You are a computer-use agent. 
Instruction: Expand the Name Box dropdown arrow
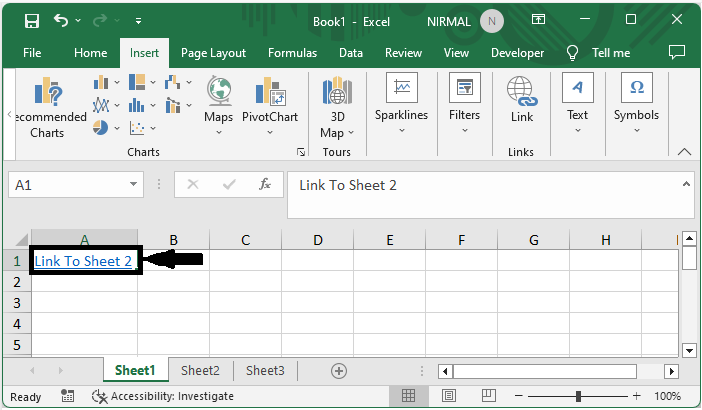point(135,185)
